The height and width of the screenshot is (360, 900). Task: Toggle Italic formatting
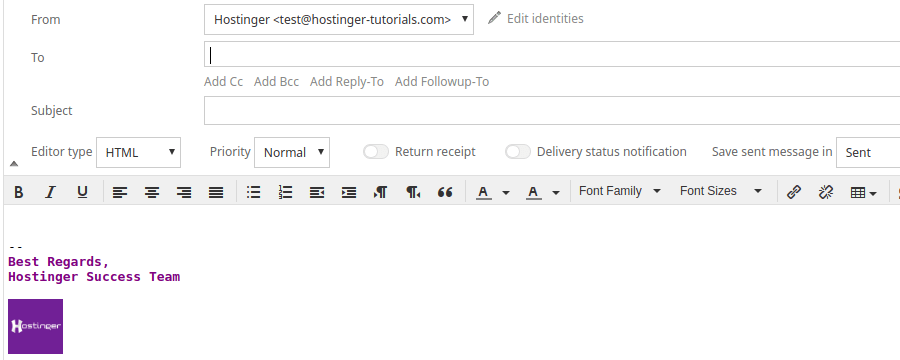[x=51, y=192]
